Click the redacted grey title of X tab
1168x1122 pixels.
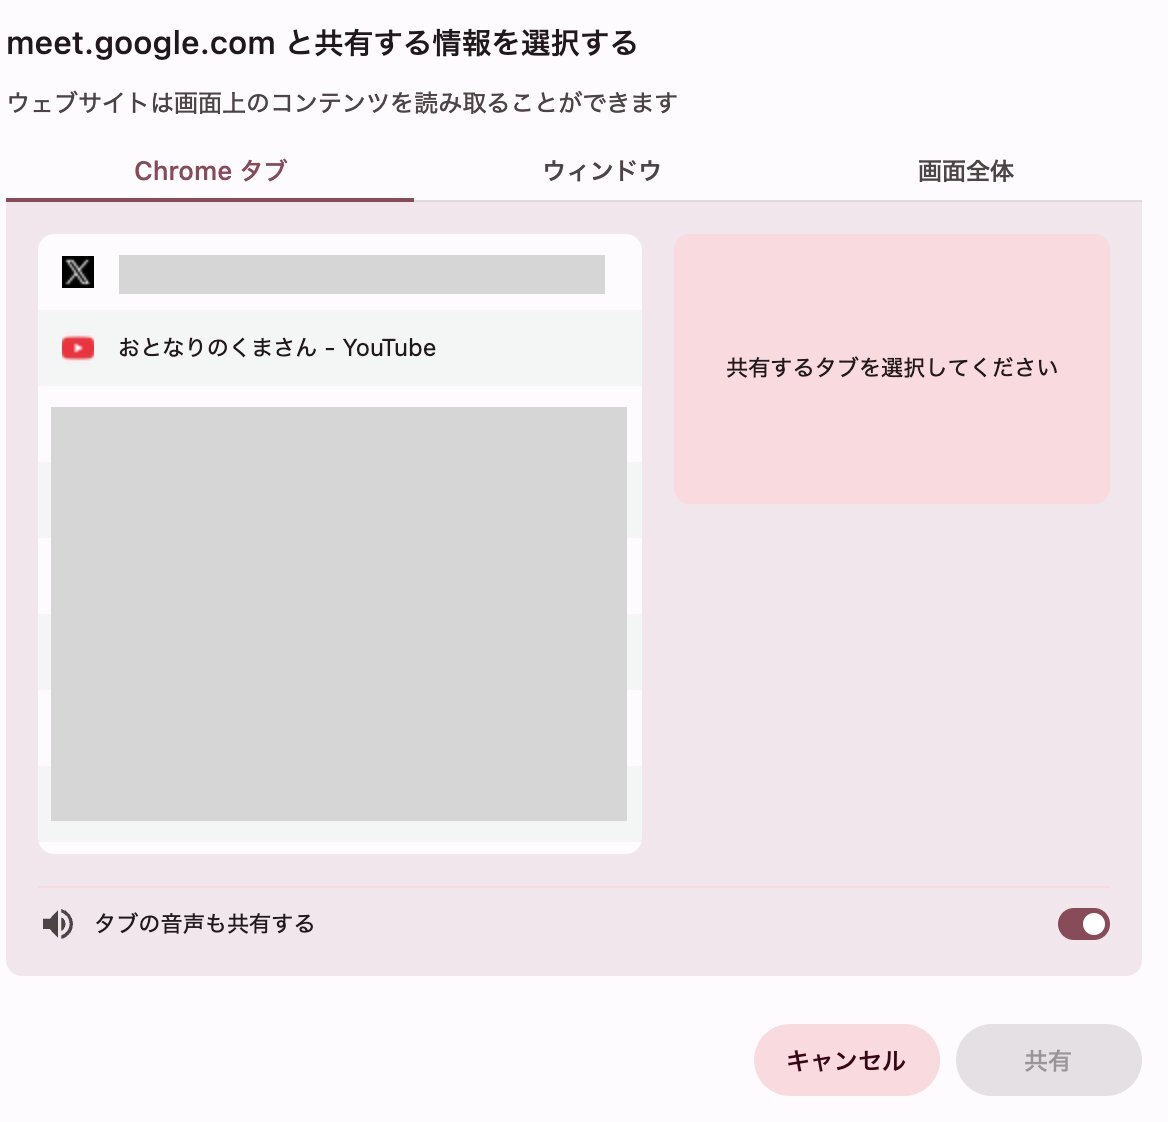coord(361,274)
